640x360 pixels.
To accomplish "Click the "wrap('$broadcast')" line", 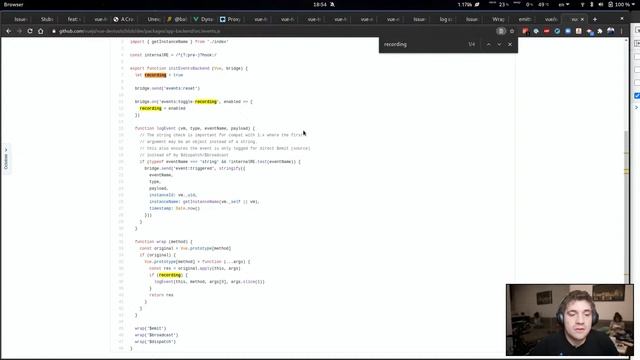I will click(x=156, y=335).
